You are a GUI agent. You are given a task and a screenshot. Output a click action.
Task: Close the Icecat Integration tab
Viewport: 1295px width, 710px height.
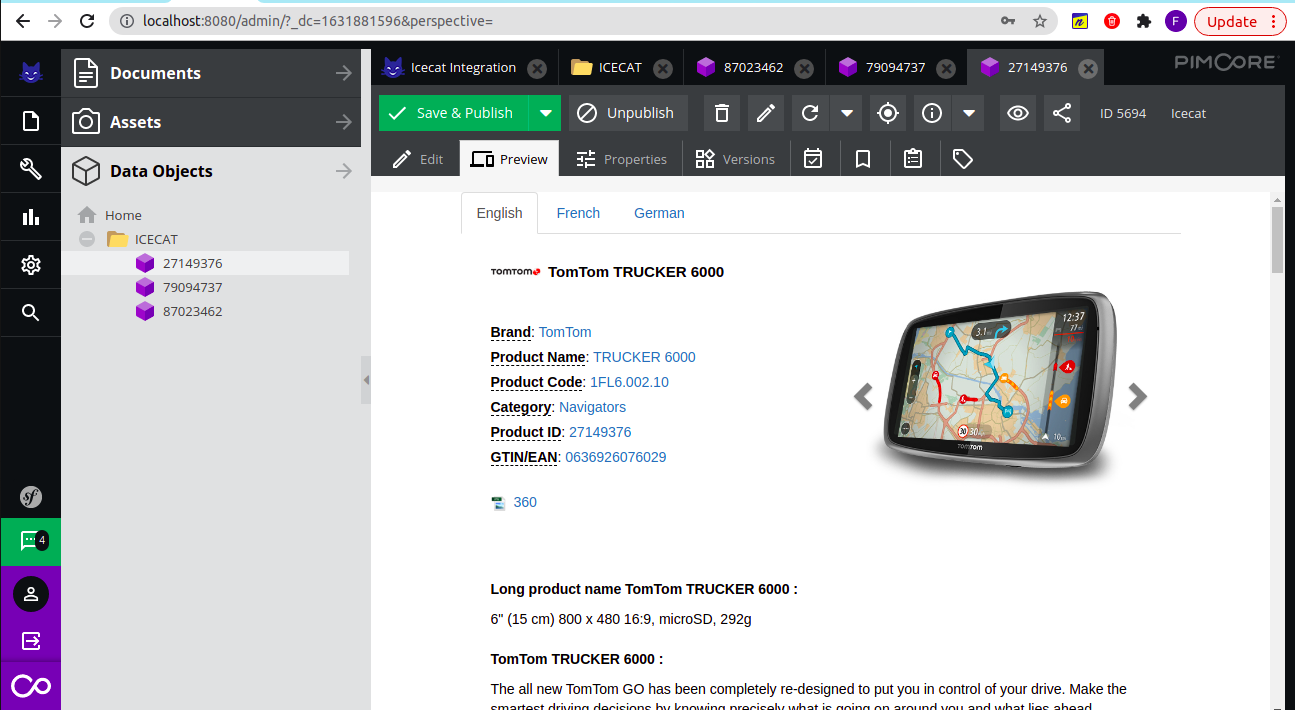pos(537,68)
